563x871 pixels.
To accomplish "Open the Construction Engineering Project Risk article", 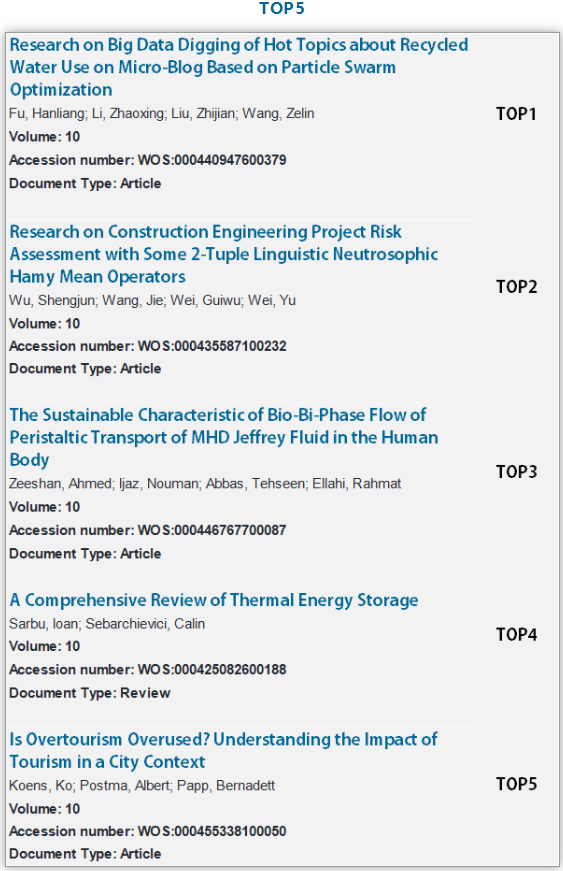I will click(224, 254).
